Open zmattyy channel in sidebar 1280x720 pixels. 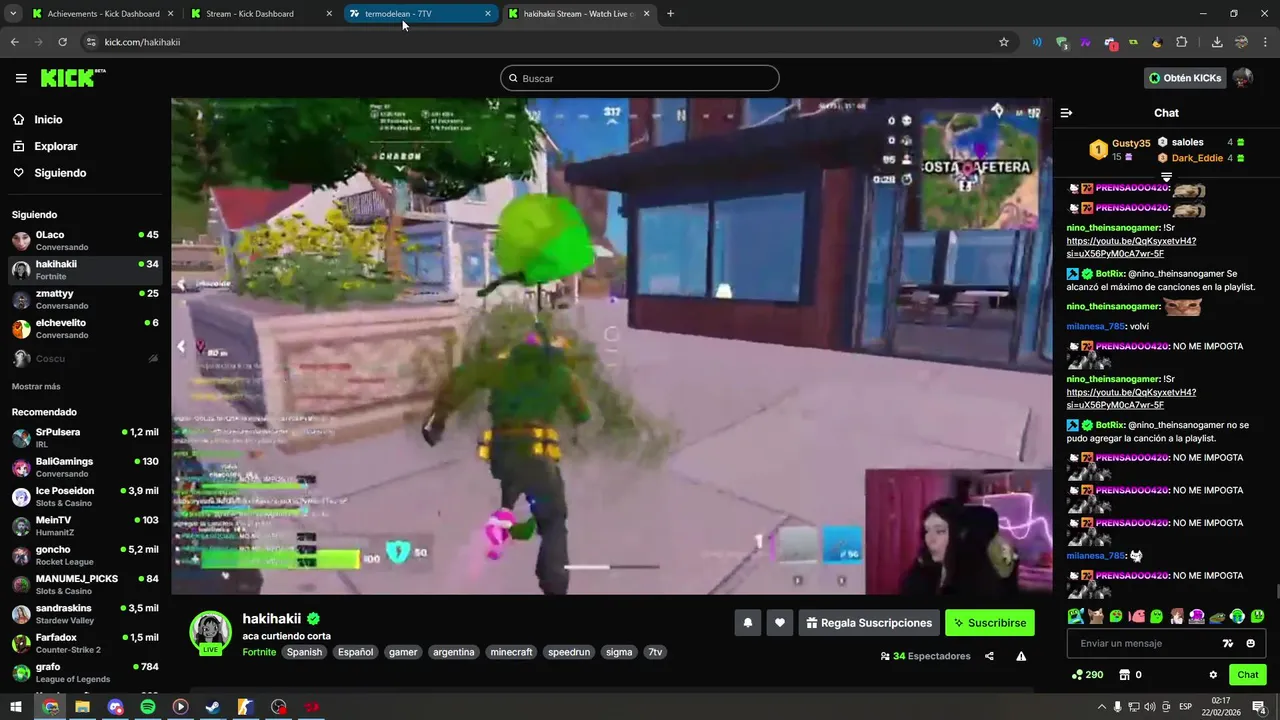pyautogui.click(x=85, y=299)
